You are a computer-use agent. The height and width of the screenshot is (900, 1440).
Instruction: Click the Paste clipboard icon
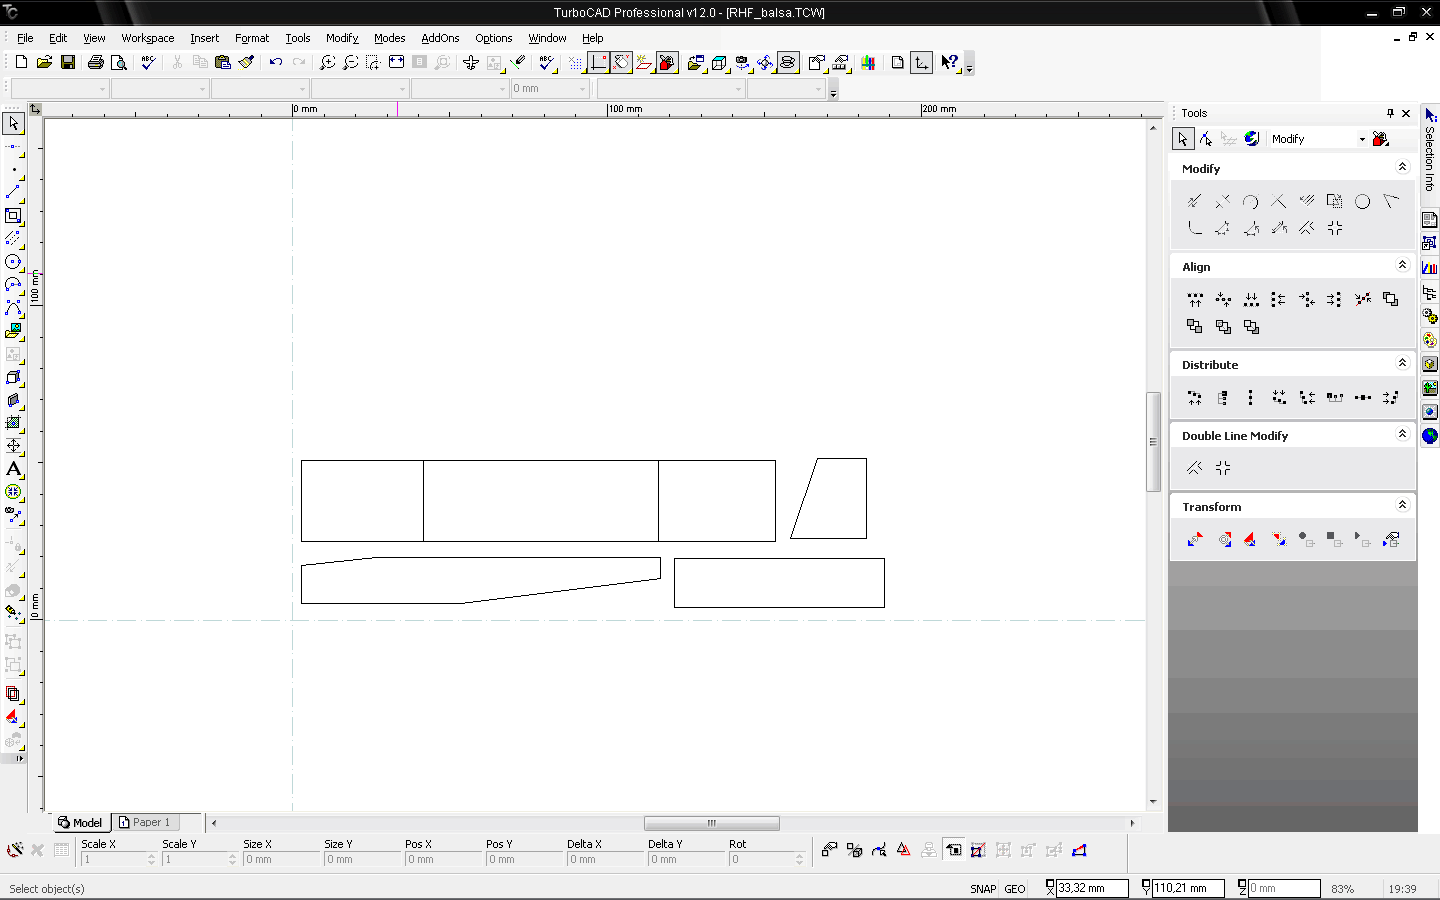[223, 62]
